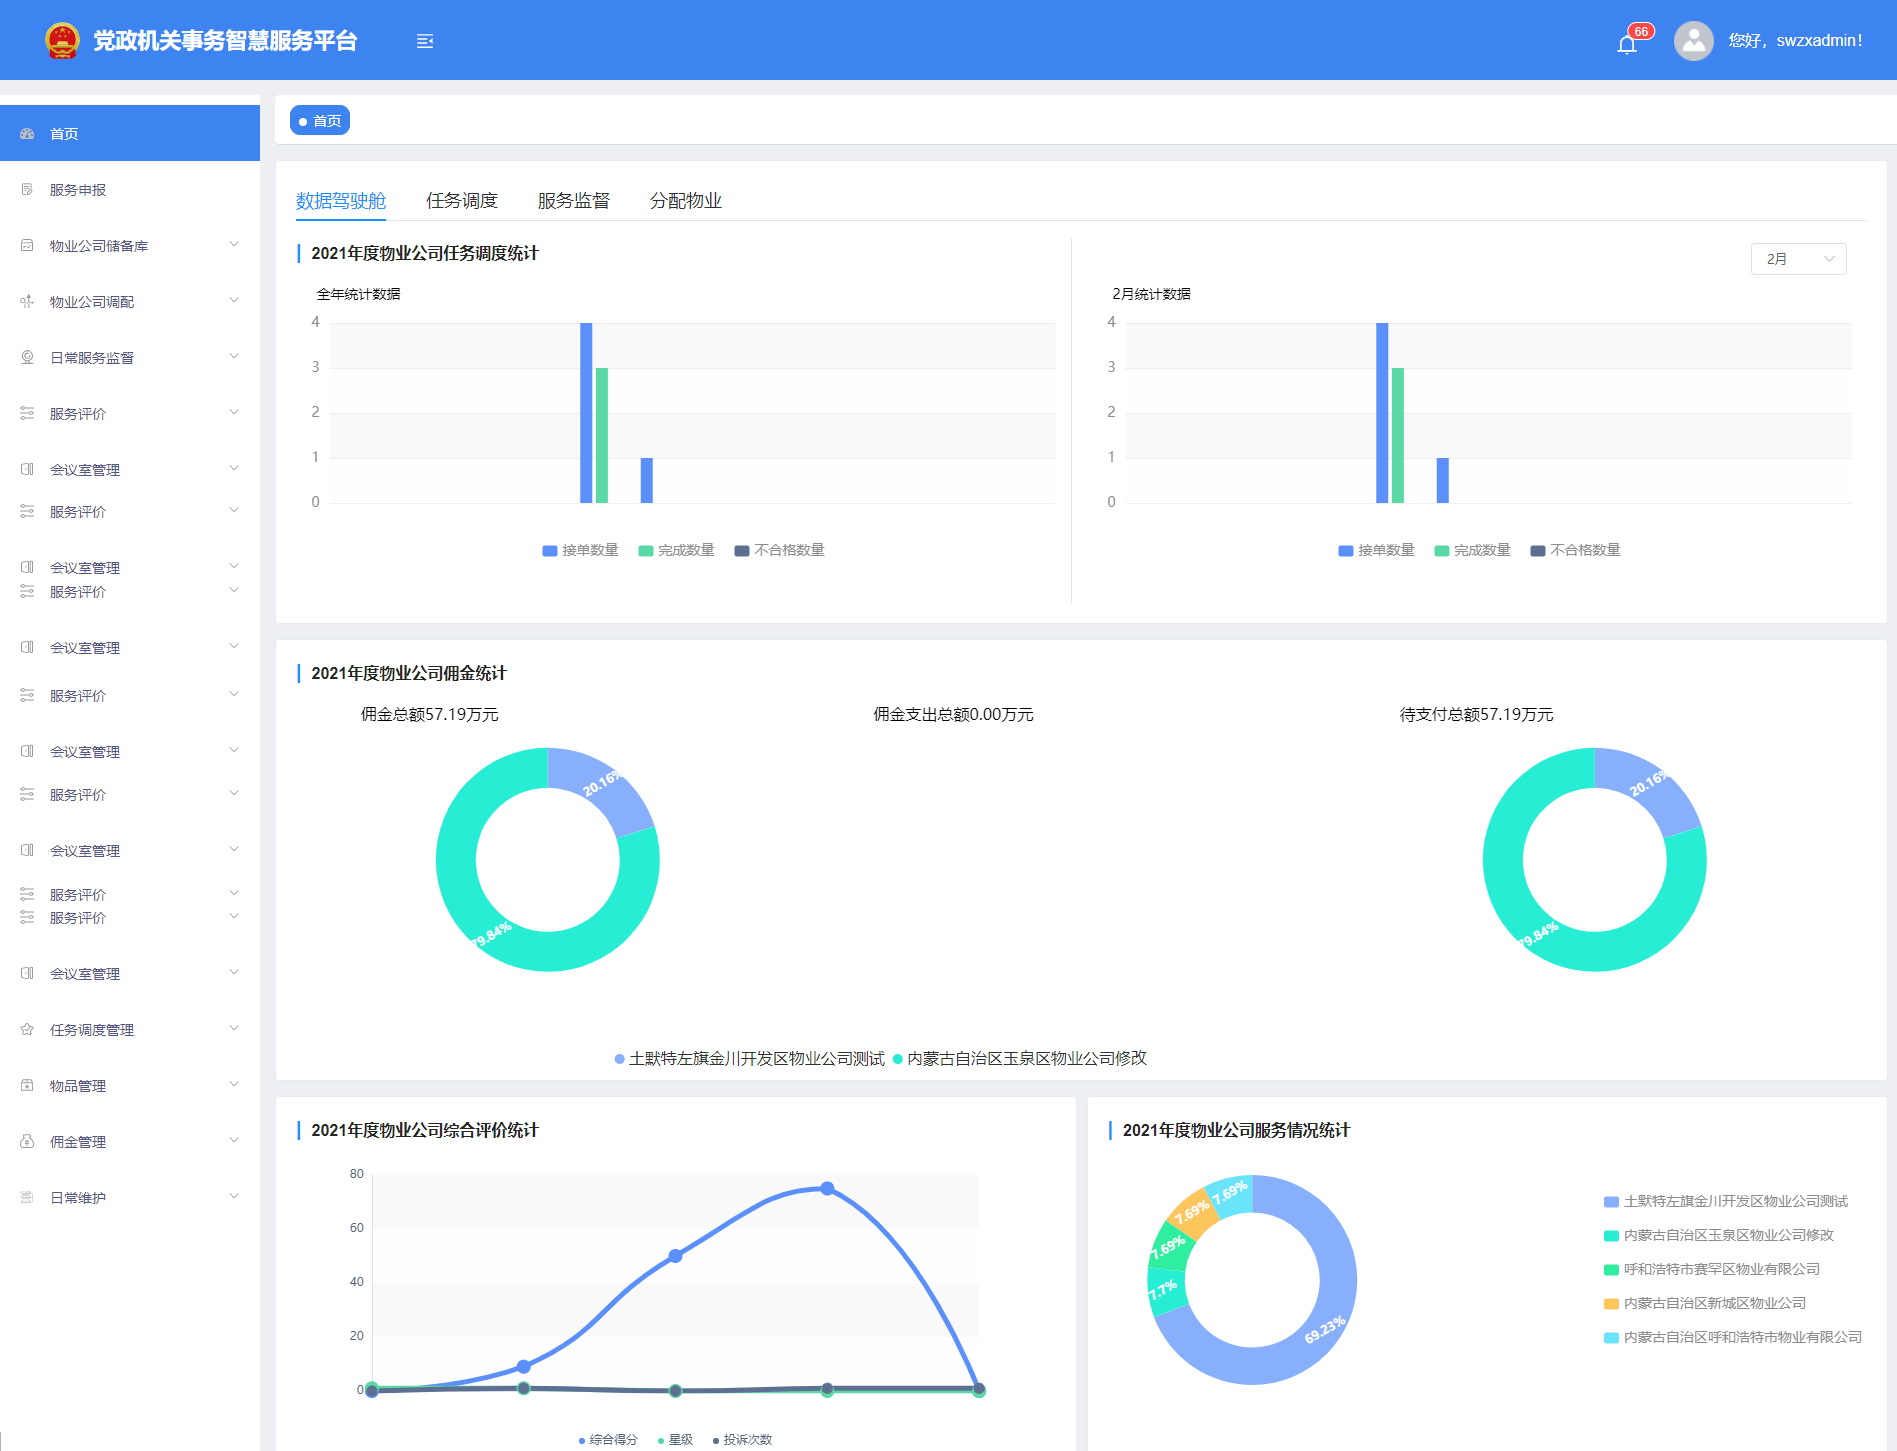1897x1451 pixels.
Task: Toggle 接单数量 legend in yearly chart
Action: tap(580, 550)
